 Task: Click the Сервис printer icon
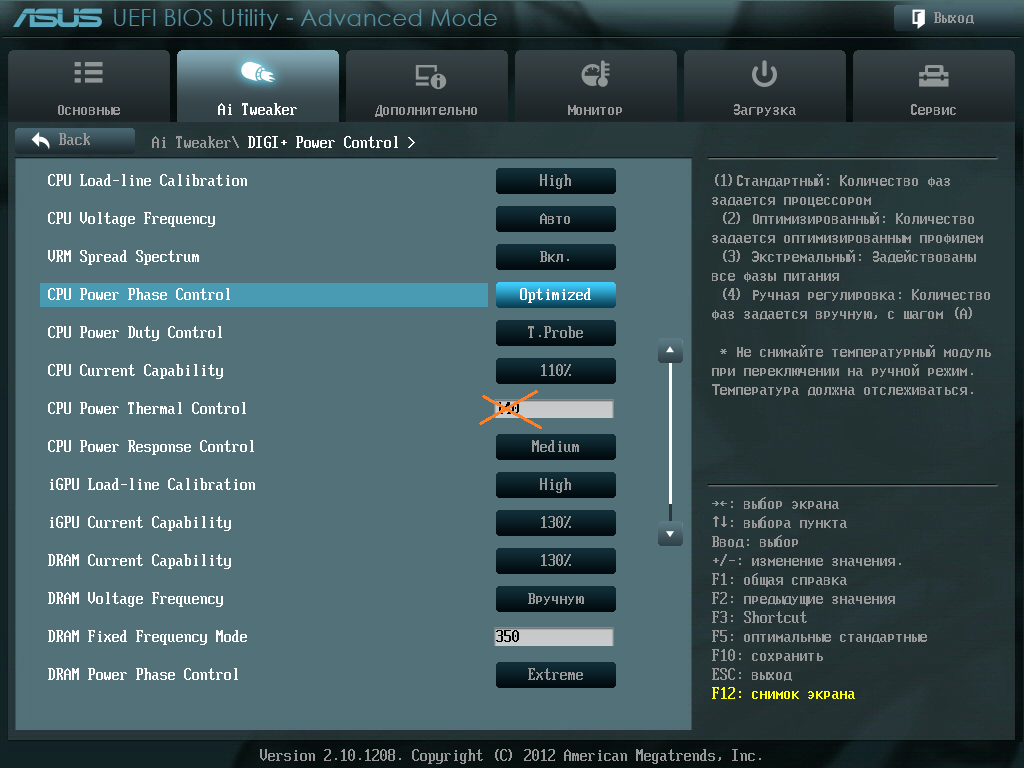coord(933,76)
